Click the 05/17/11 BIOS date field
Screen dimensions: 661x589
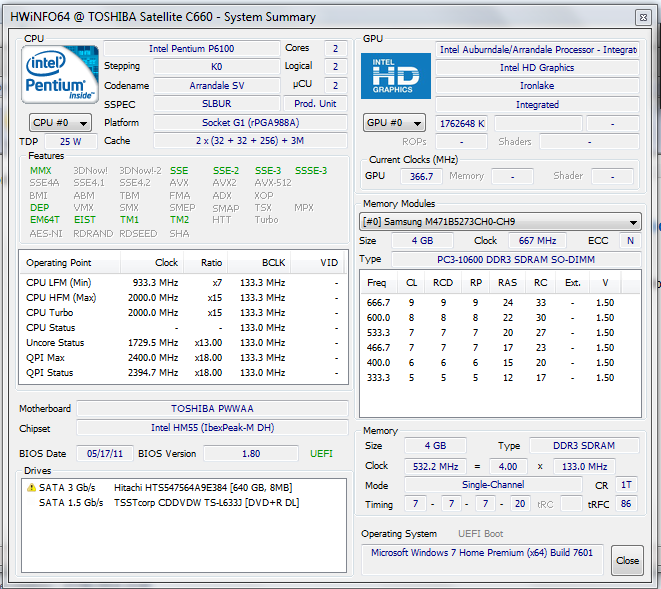[105, 454]
